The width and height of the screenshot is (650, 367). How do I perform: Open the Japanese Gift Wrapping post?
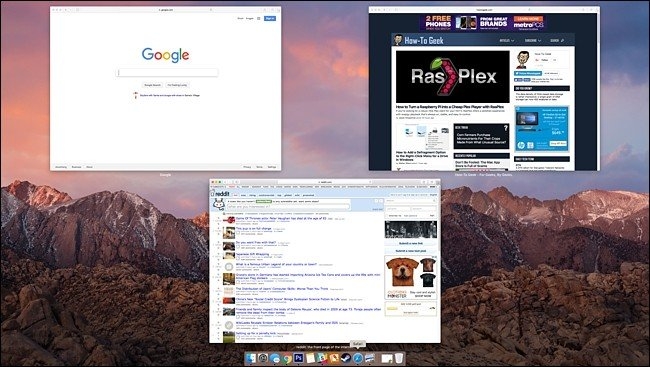(252, 254)
